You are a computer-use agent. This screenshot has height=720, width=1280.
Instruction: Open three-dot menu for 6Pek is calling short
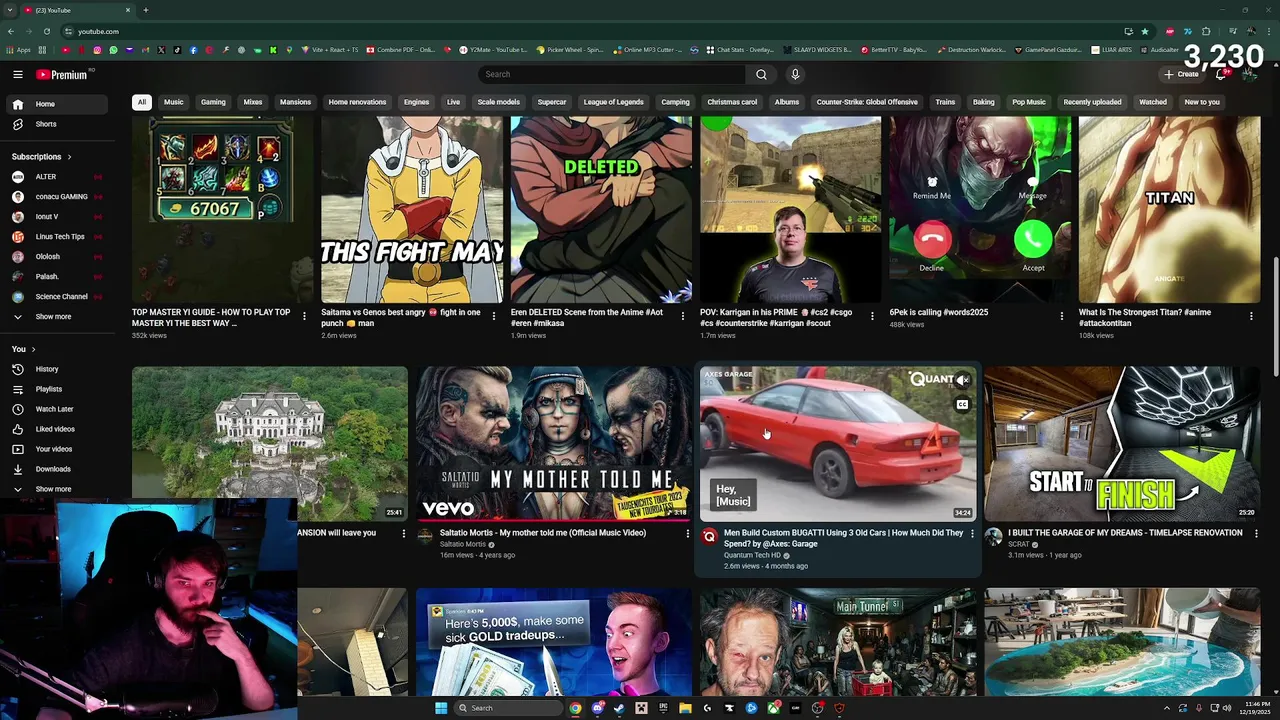pyautogui.click(x=1062, y=316)
